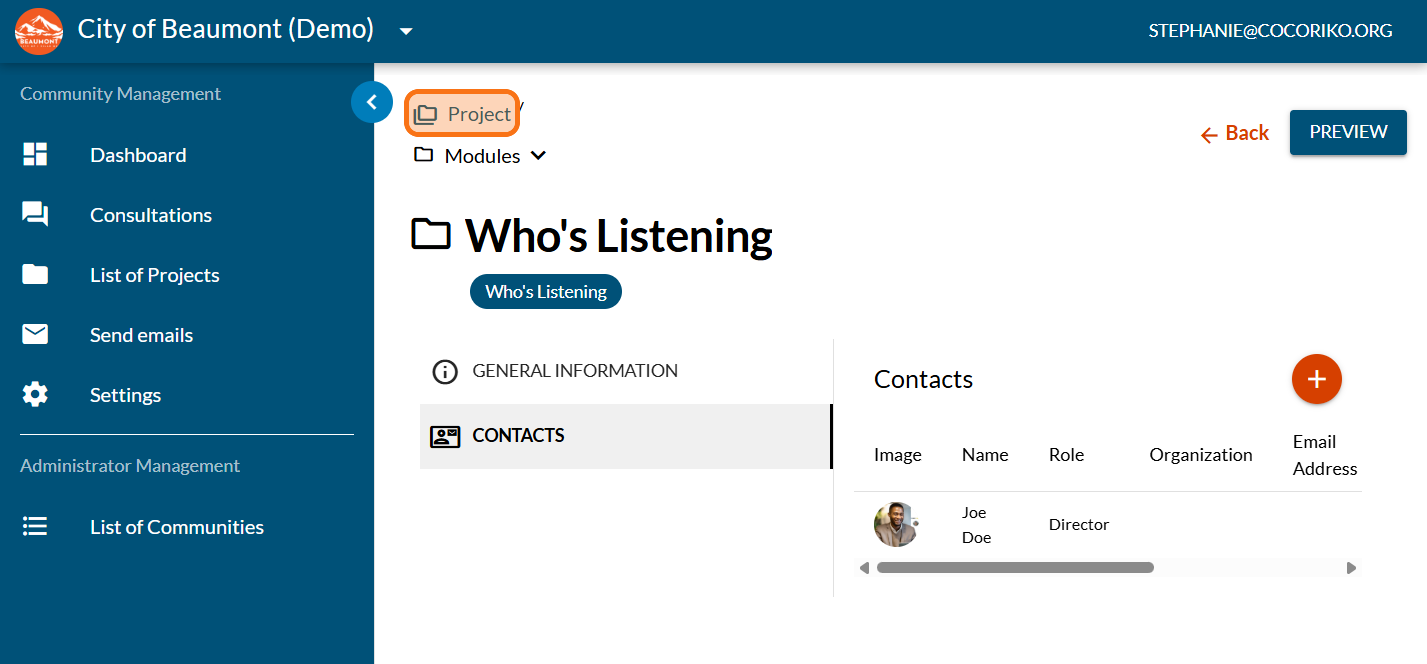Click the Settings gear icon
Image resolution: width=1427 pixels, height=664 pixels.
pos(35,395)
